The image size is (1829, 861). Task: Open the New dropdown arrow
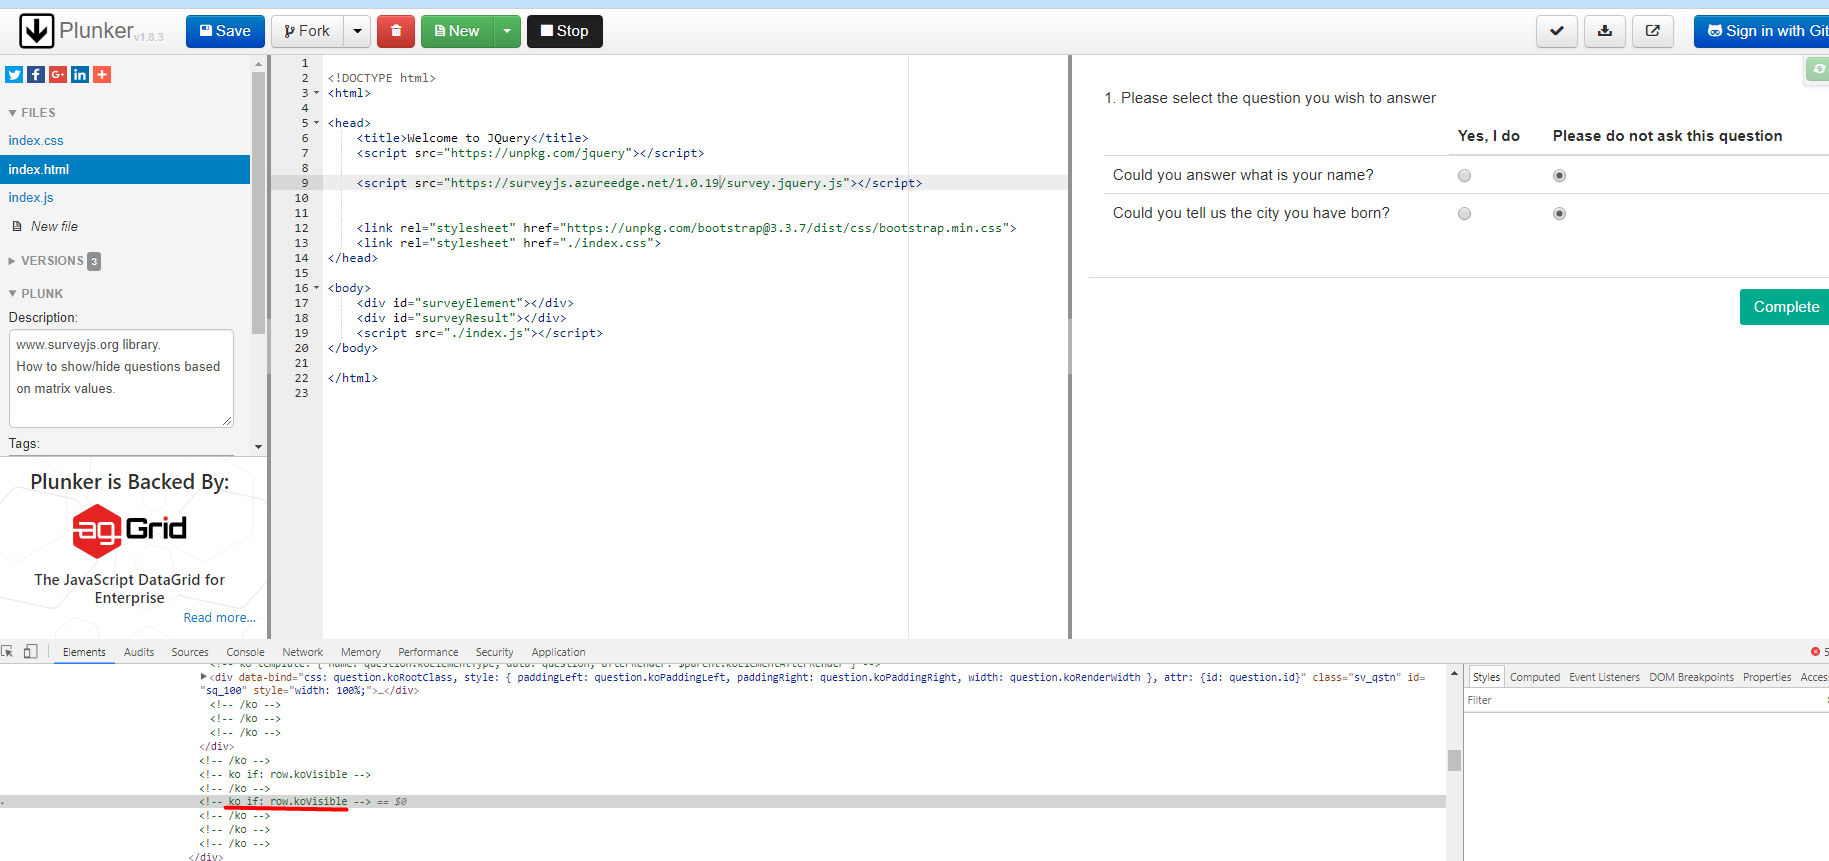[x=507, y=31]
